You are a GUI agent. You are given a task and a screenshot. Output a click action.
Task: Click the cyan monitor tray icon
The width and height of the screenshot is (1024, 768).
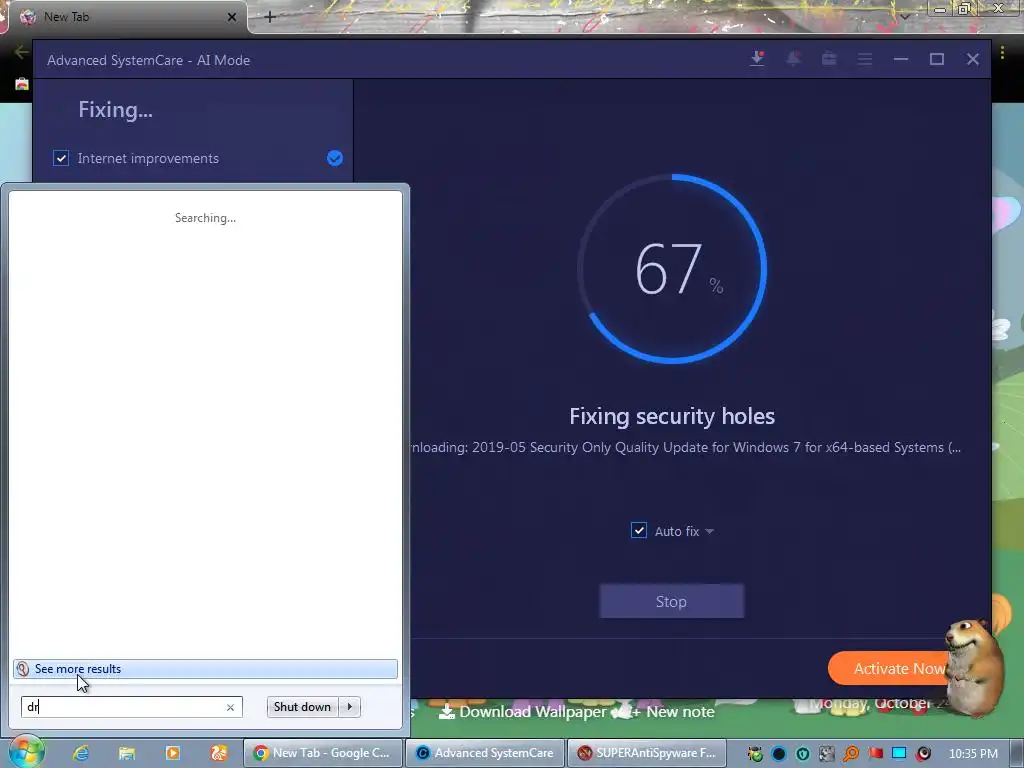pos(899,753)
